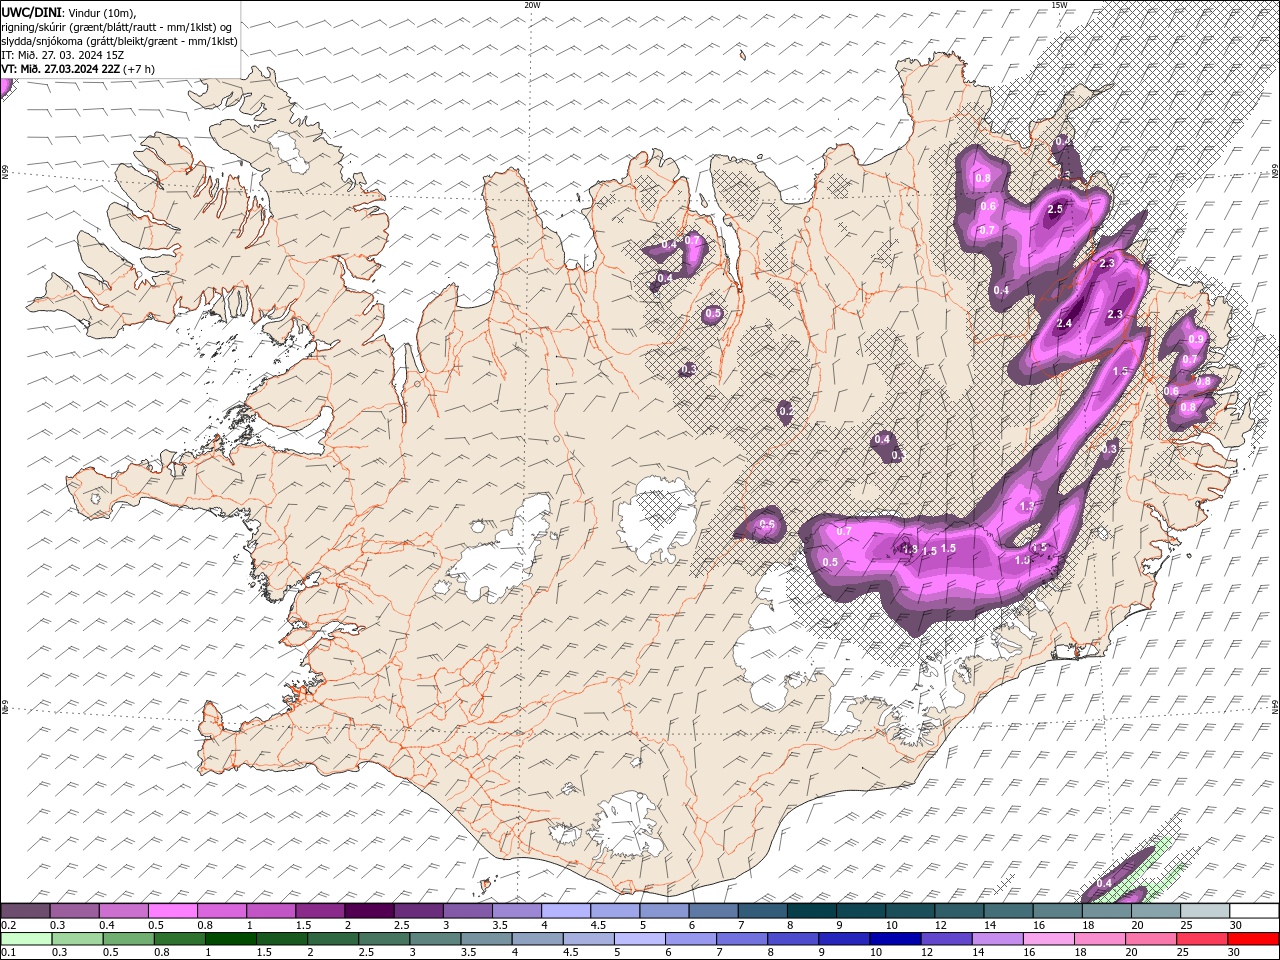Pick the lilac 14 swatch in rain scale

[998, 938]
